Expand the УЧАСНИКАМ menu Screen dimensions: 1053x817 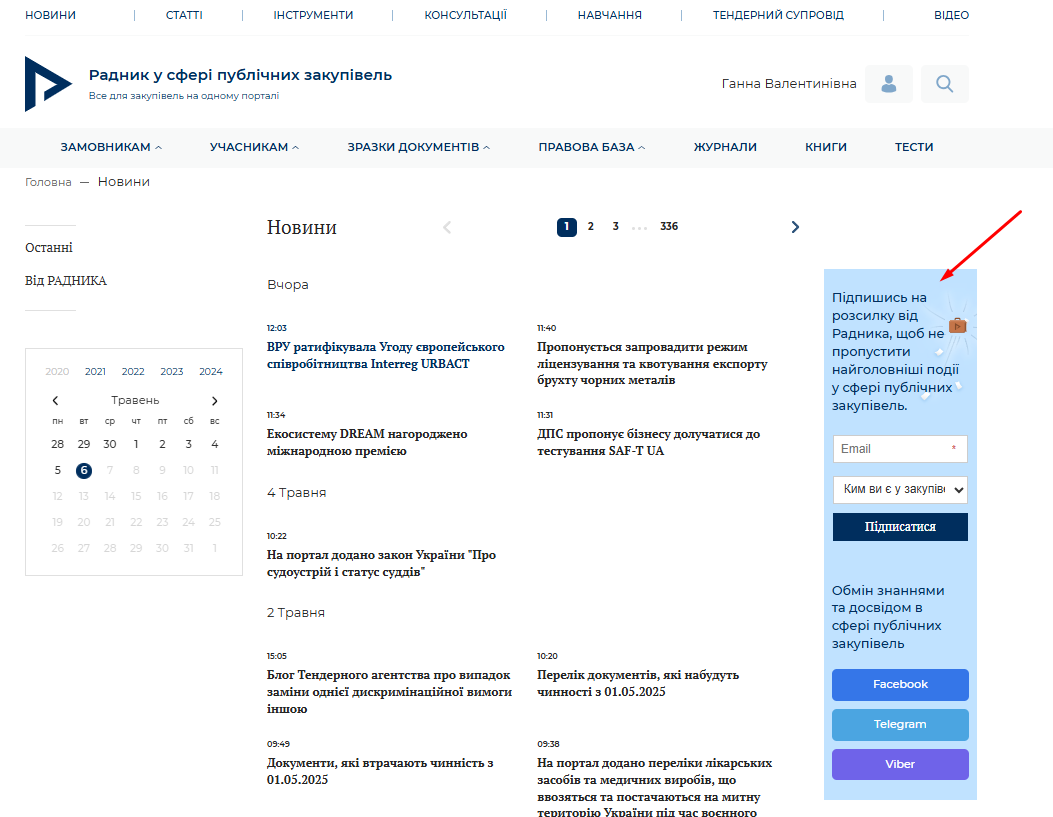[254, 147]
